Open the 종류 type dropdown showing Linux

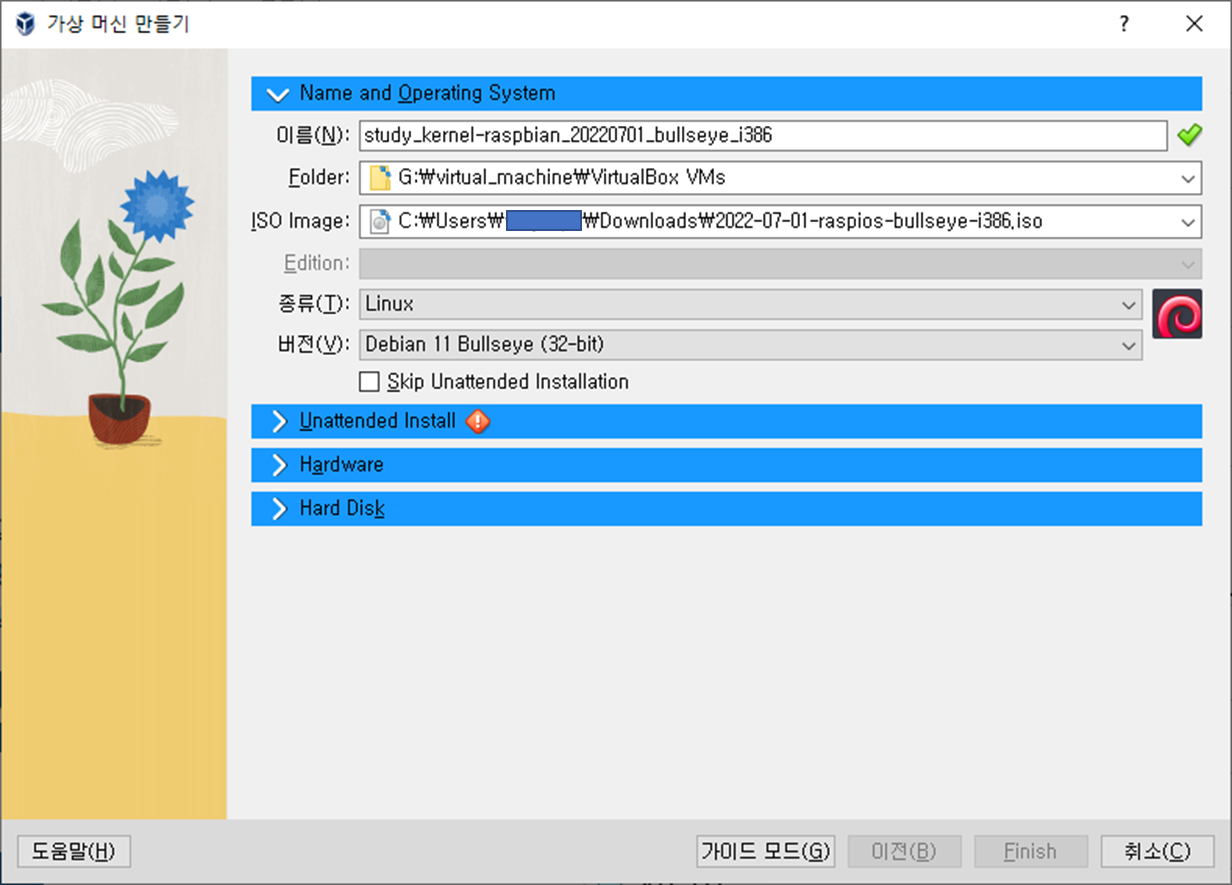click(1128, 304)
